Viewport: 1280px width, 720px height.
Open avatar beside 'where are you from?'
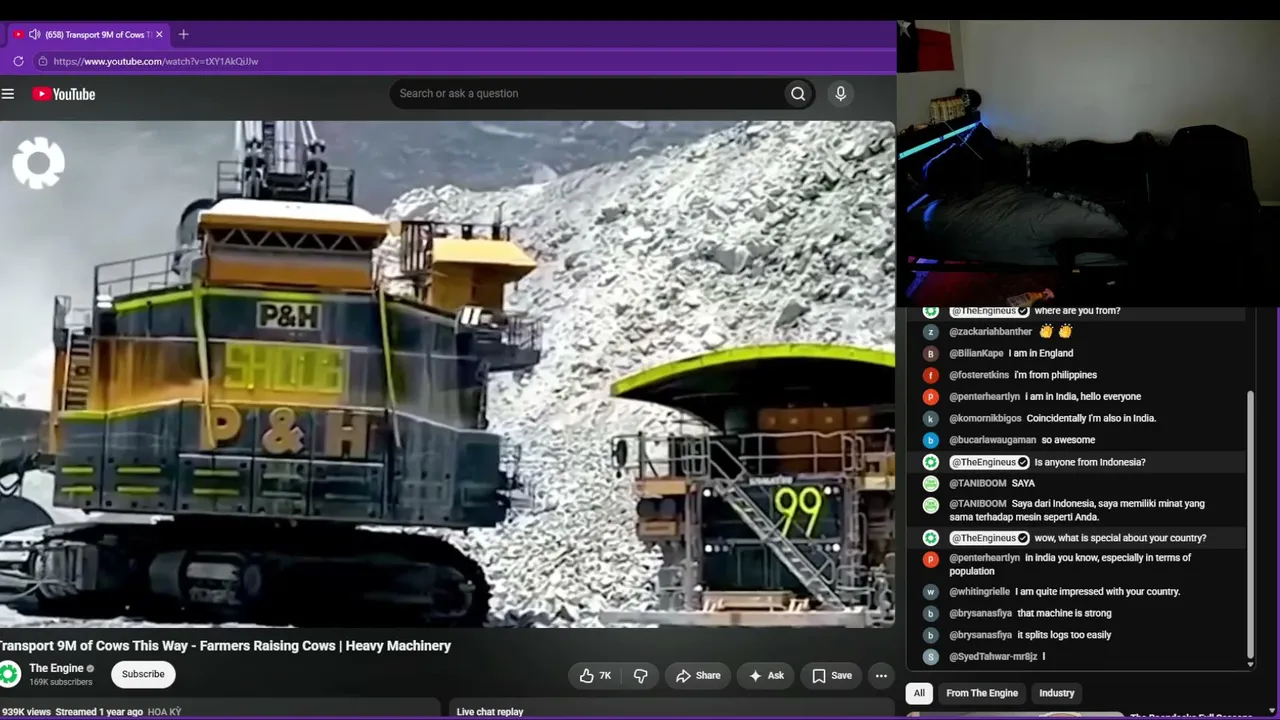(931, 311)
